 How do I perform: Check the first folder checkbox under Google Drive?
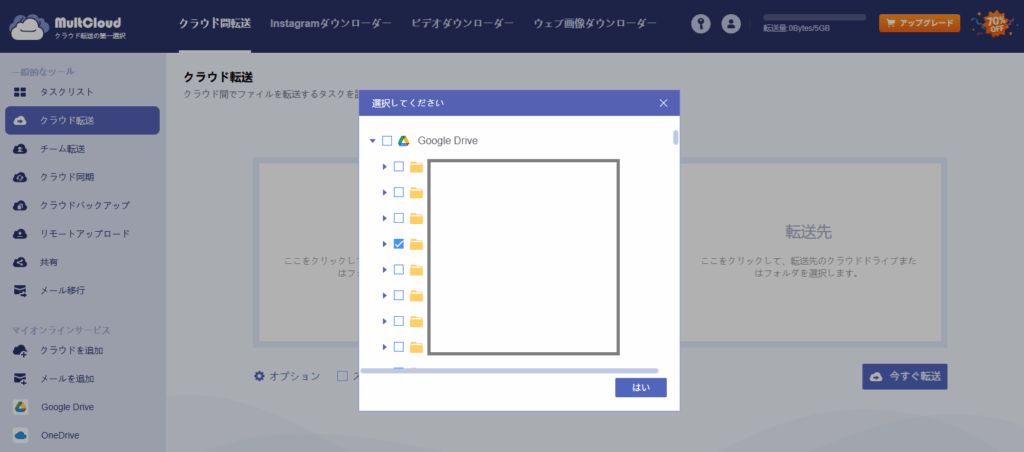399,166
